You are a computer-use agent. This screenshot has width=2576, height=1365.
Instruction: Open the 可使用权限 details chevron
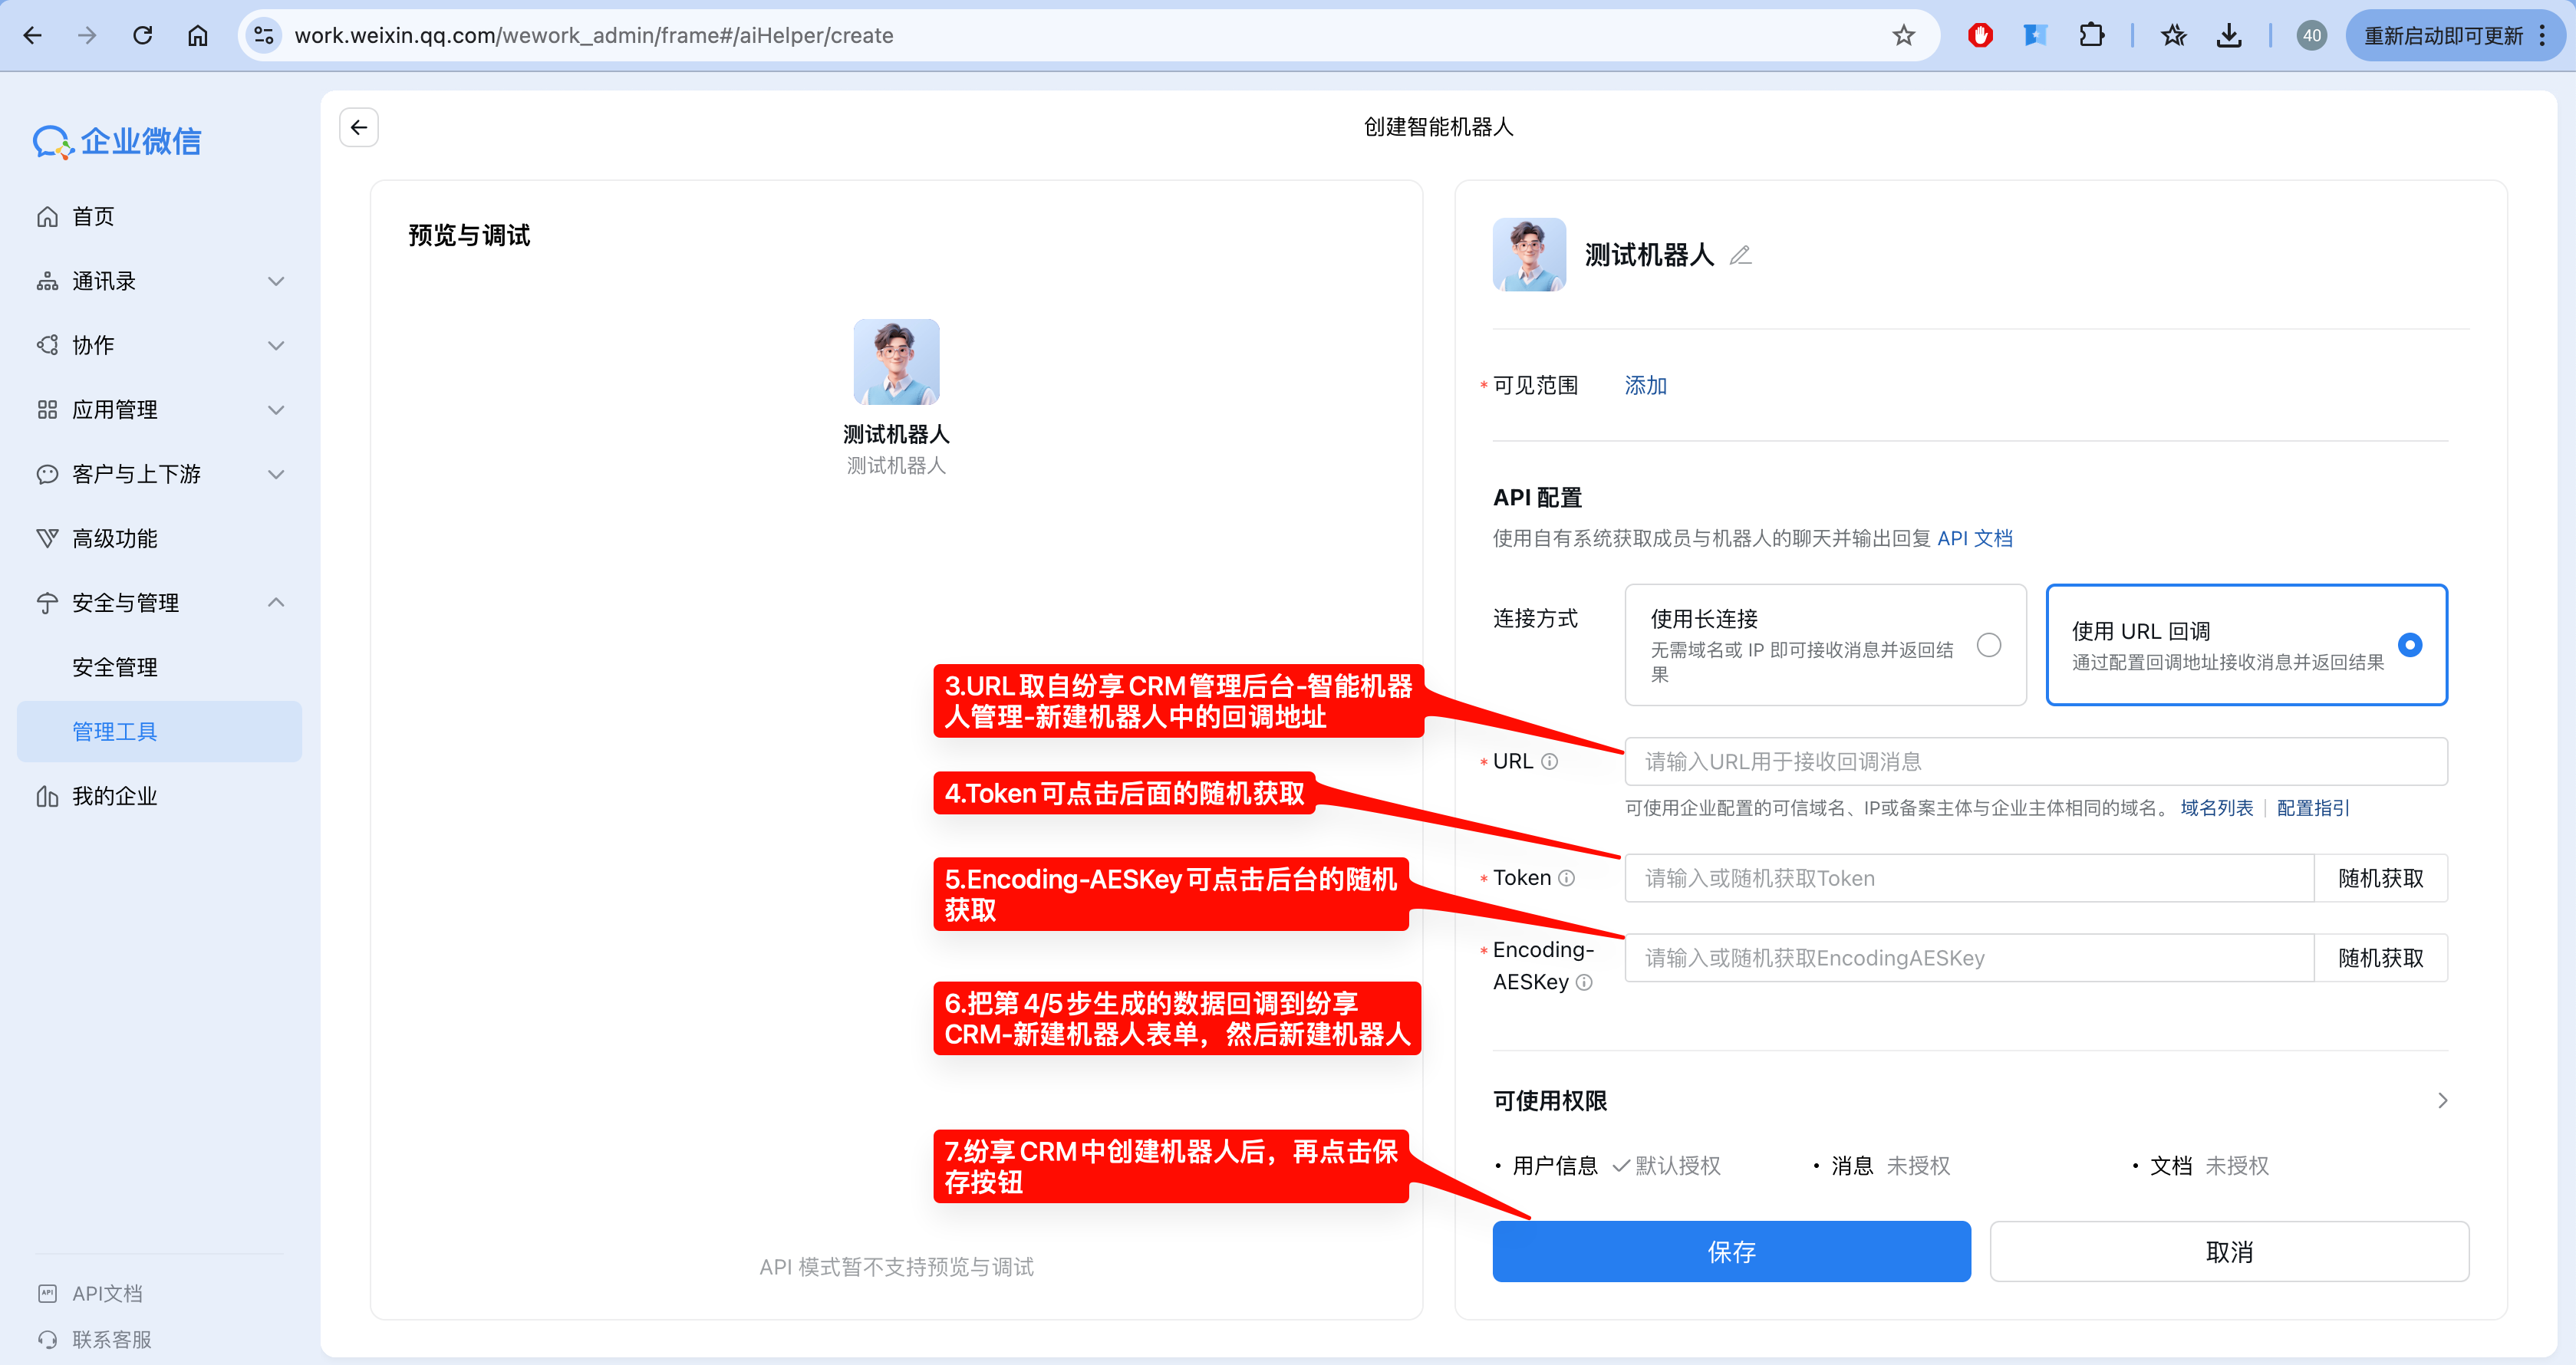point(2442,1101)
